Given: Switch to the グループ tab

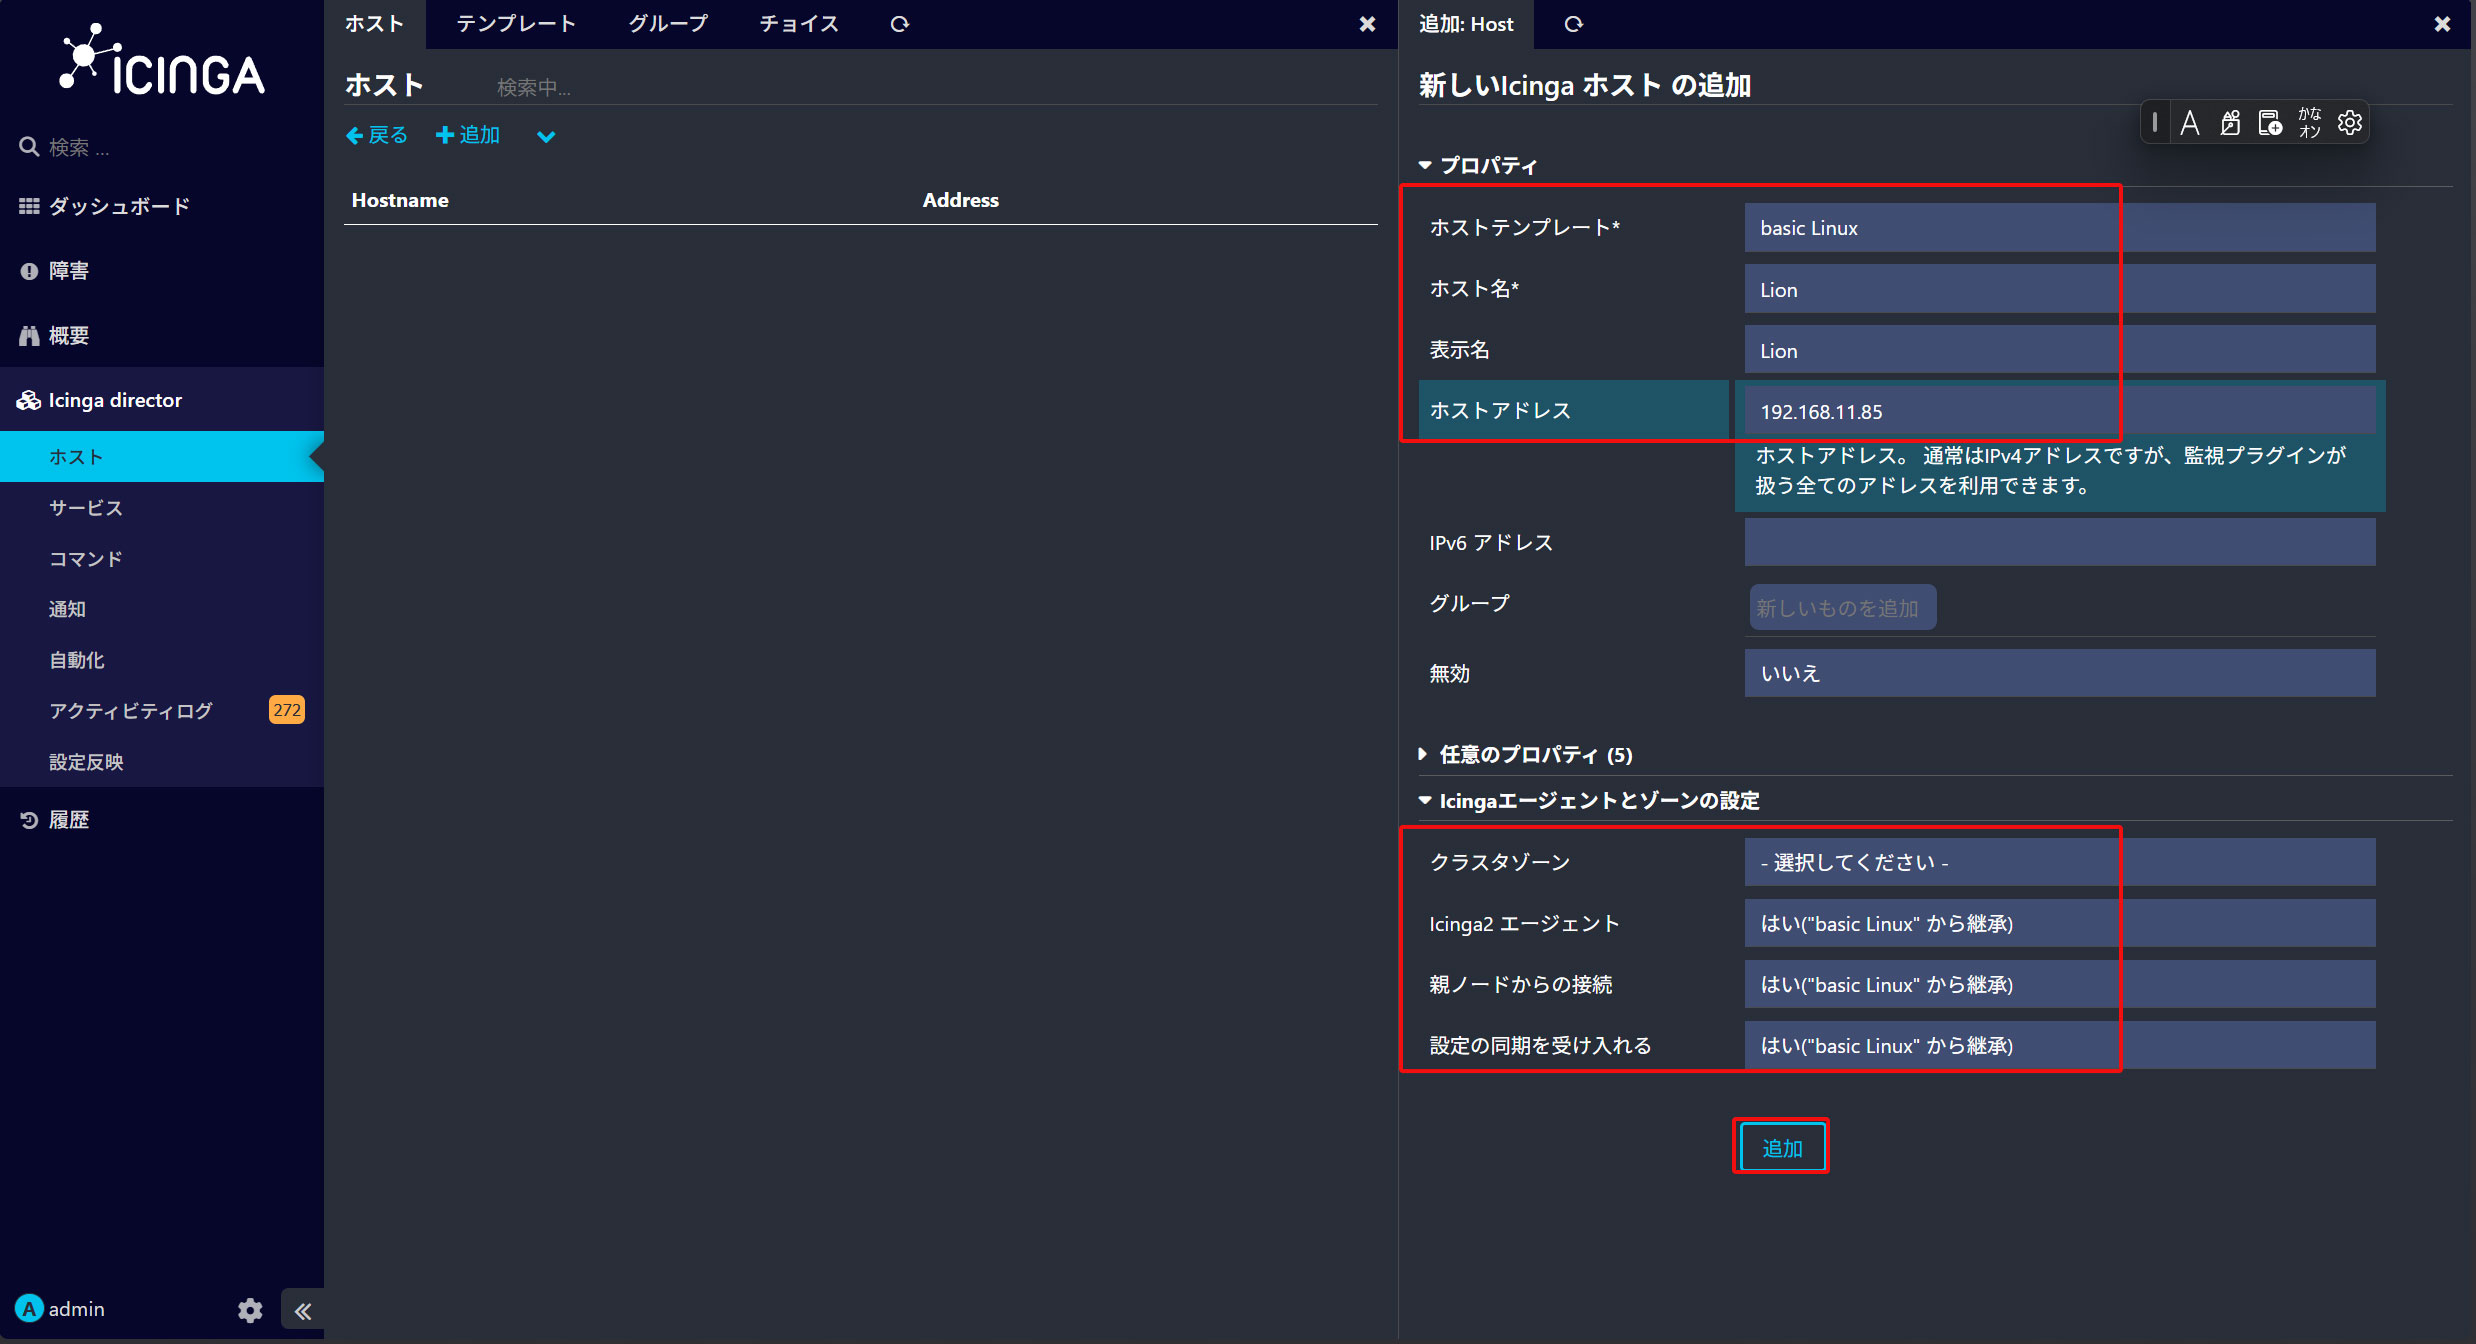Looking at the screenshot, I should (668, 24).
